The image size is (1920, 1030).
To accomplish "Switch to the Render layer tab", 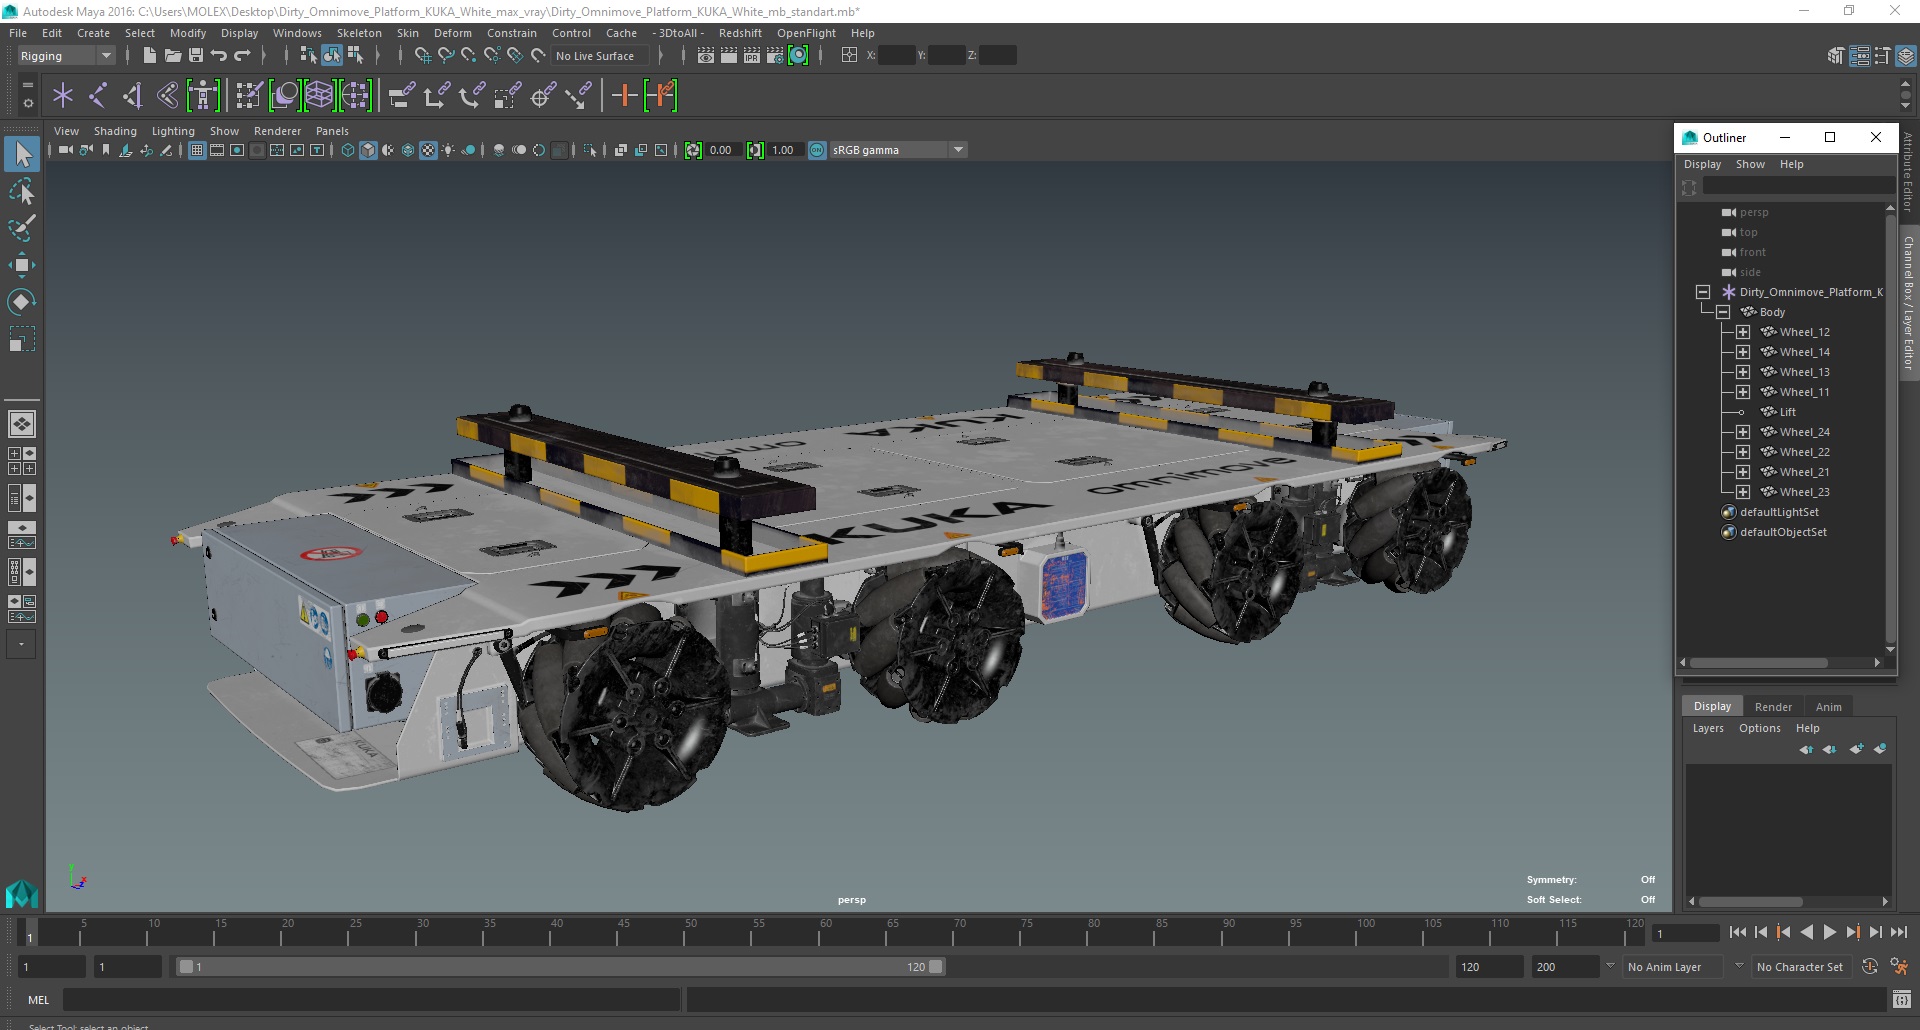I will [x=1773, y=706].
